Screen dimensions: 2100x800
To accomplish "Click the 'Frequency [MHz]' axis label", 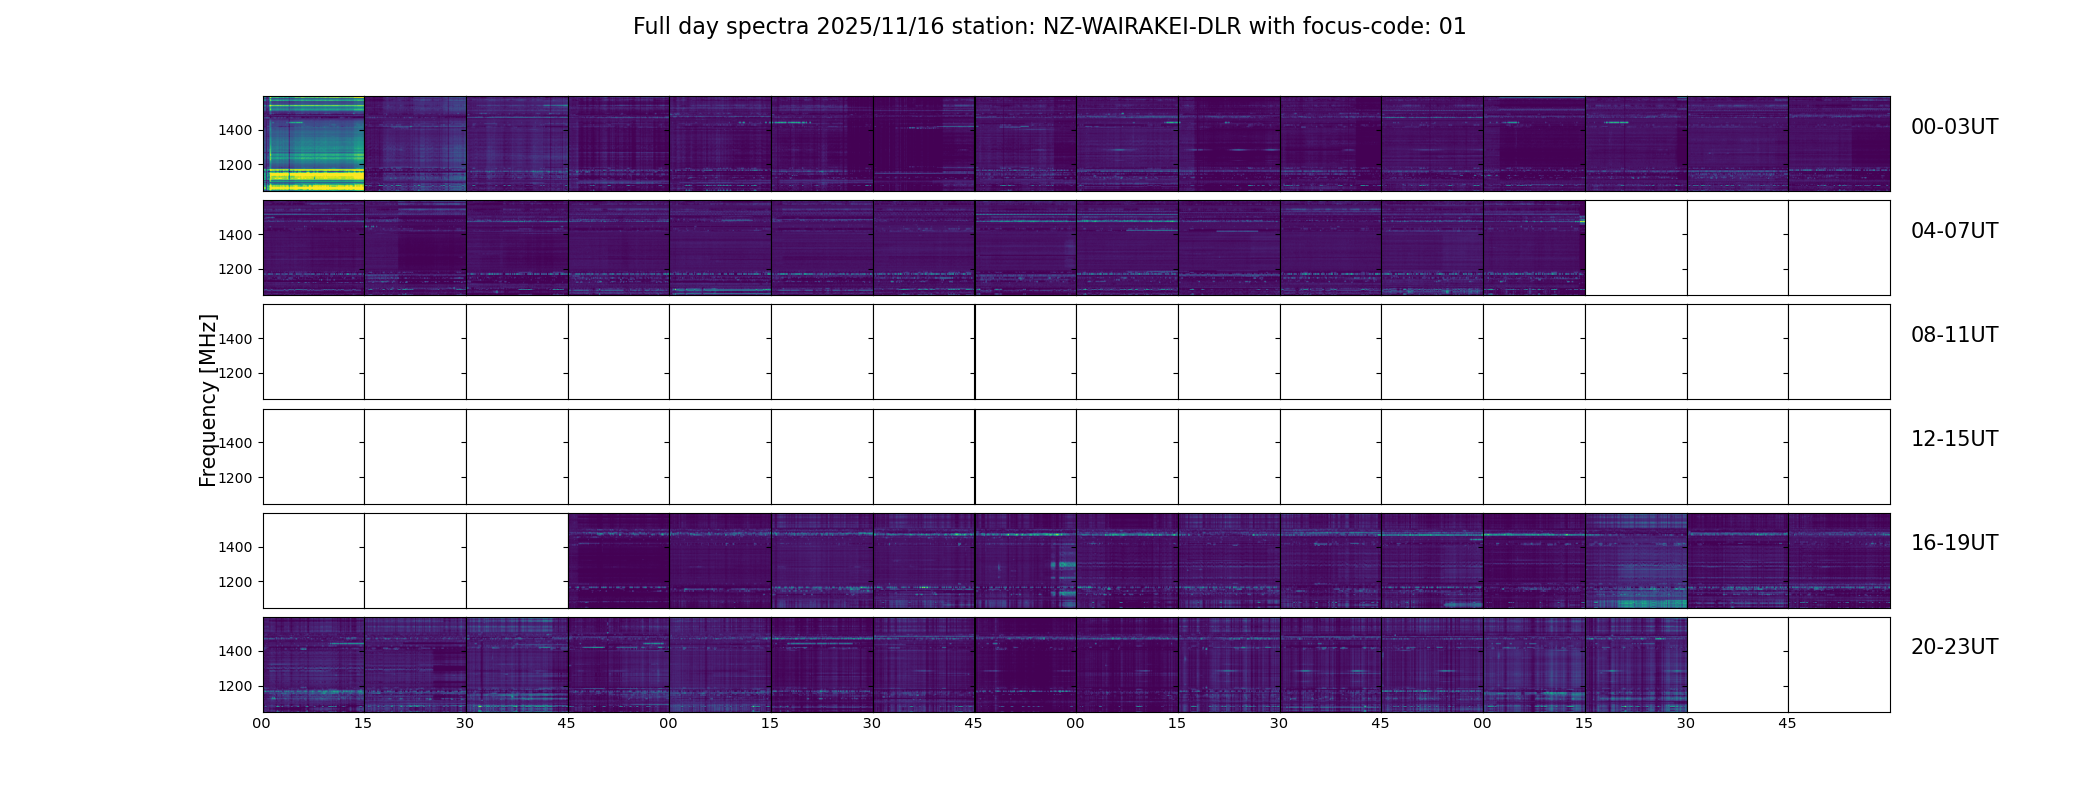I will click(x=208, y=400).
